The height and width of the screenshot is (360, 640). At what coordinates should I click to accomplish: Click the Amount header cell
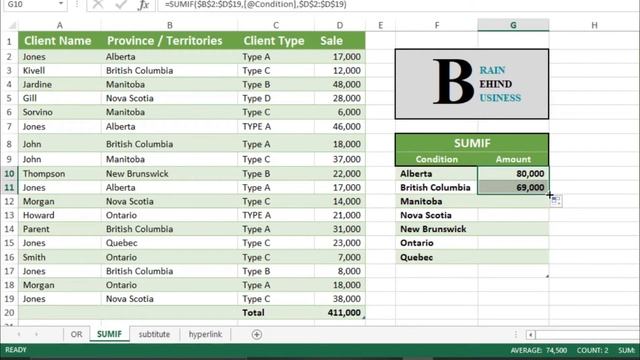[513, 159]
